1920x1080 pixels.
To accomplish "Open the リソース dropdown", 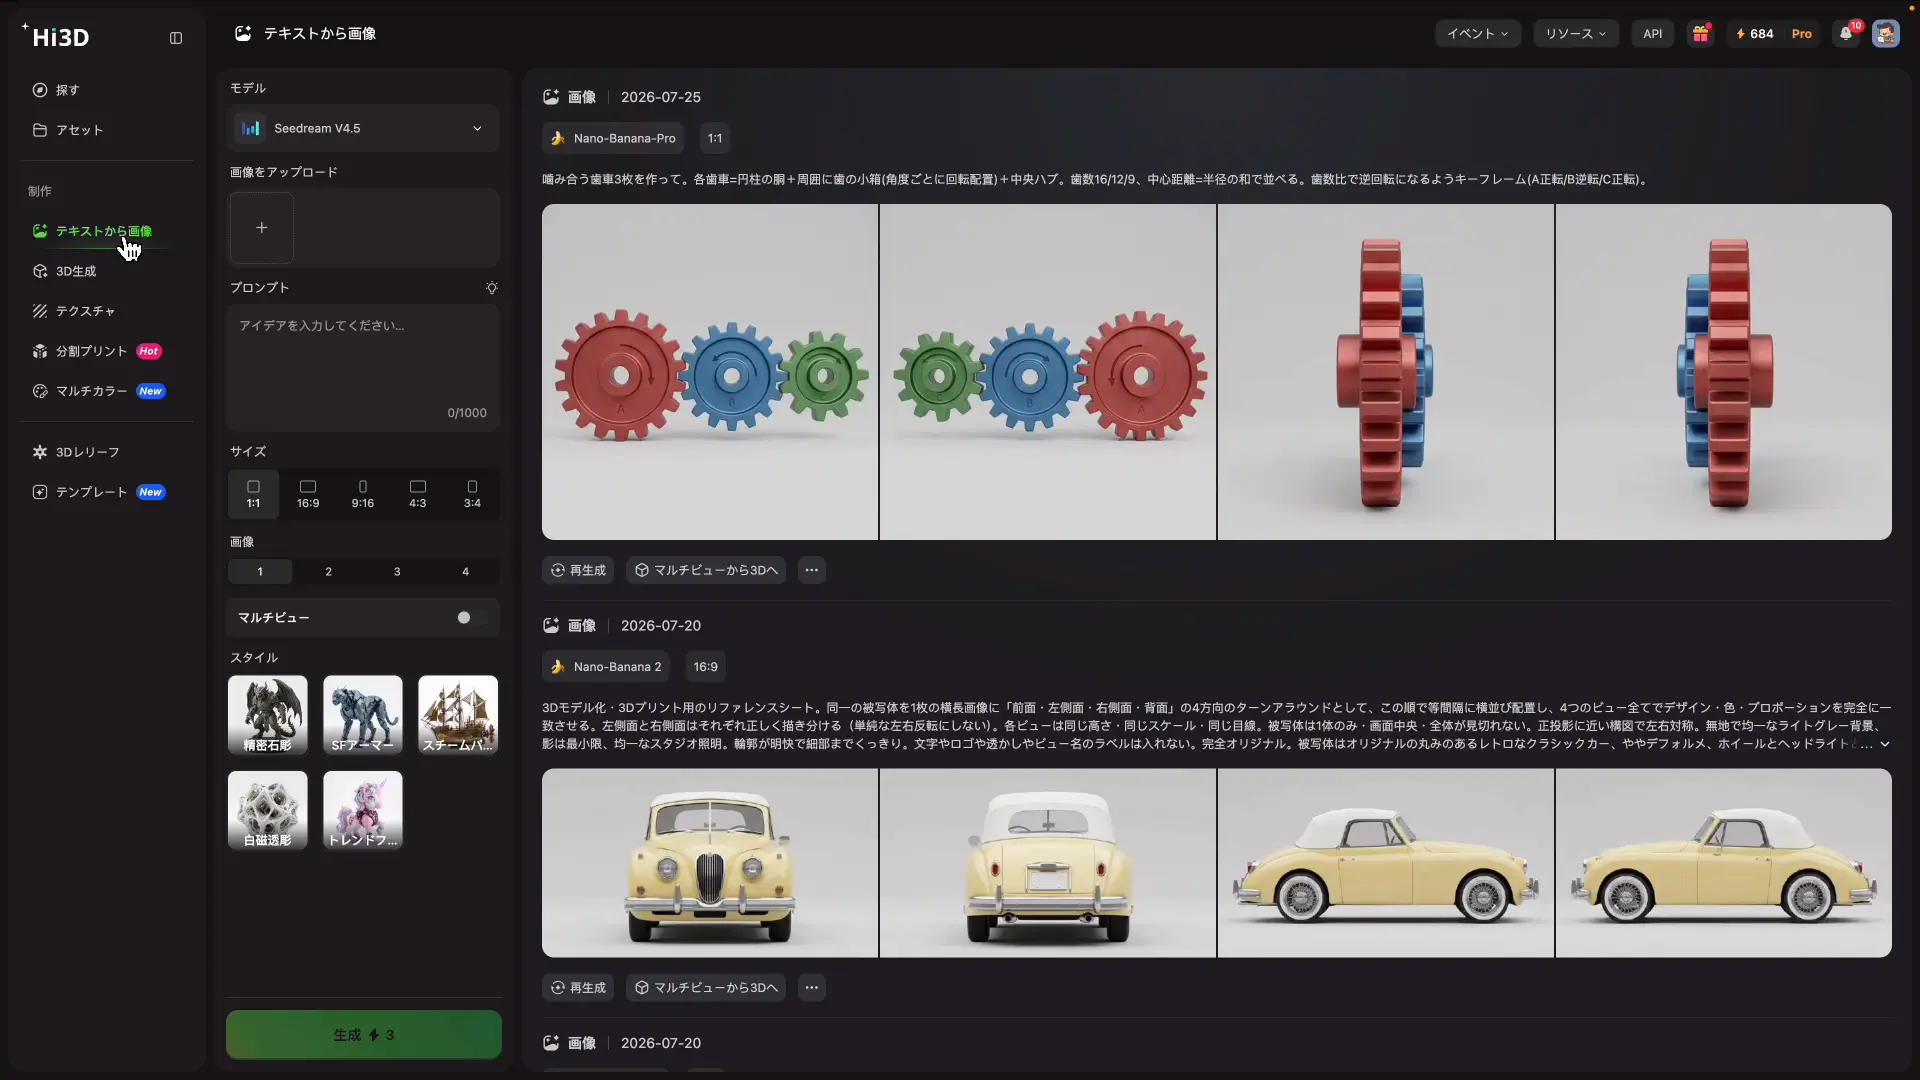I will (x=1576, y=34).
